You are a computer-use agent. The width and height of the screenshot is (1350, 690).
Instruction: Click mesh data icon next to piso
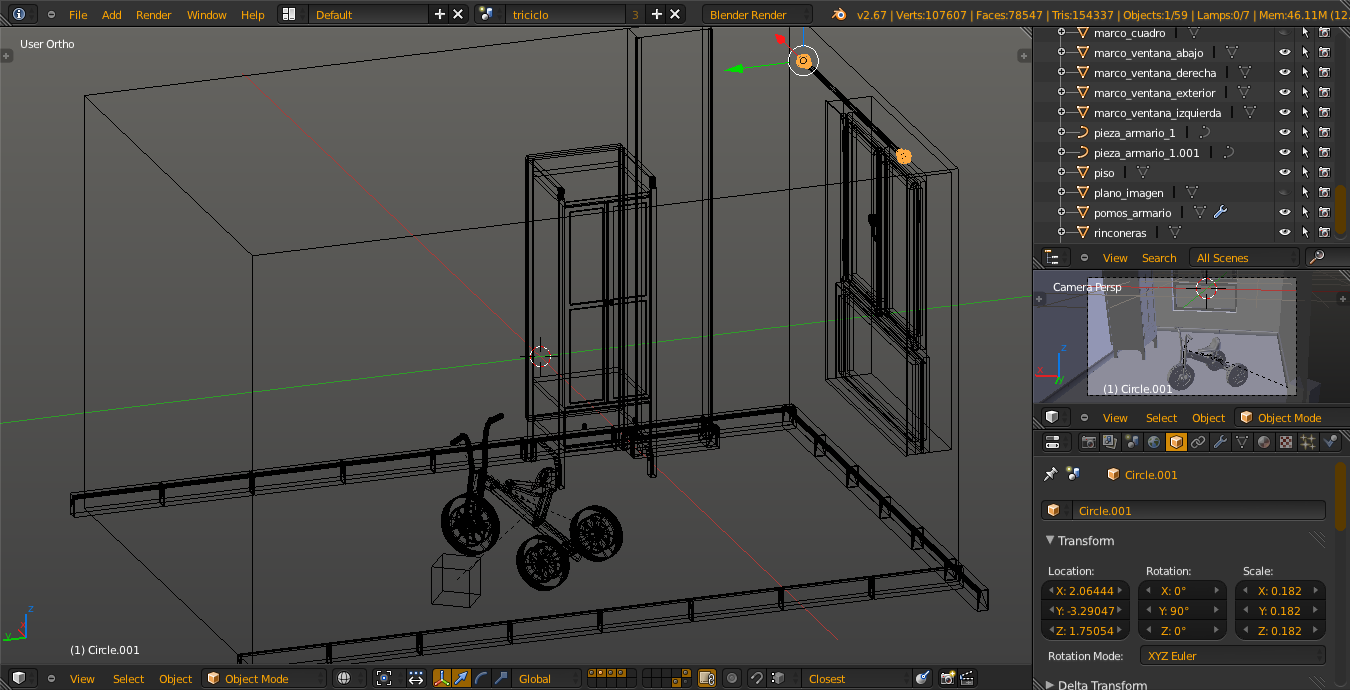pyautogui.click(x=1142, y=172)
